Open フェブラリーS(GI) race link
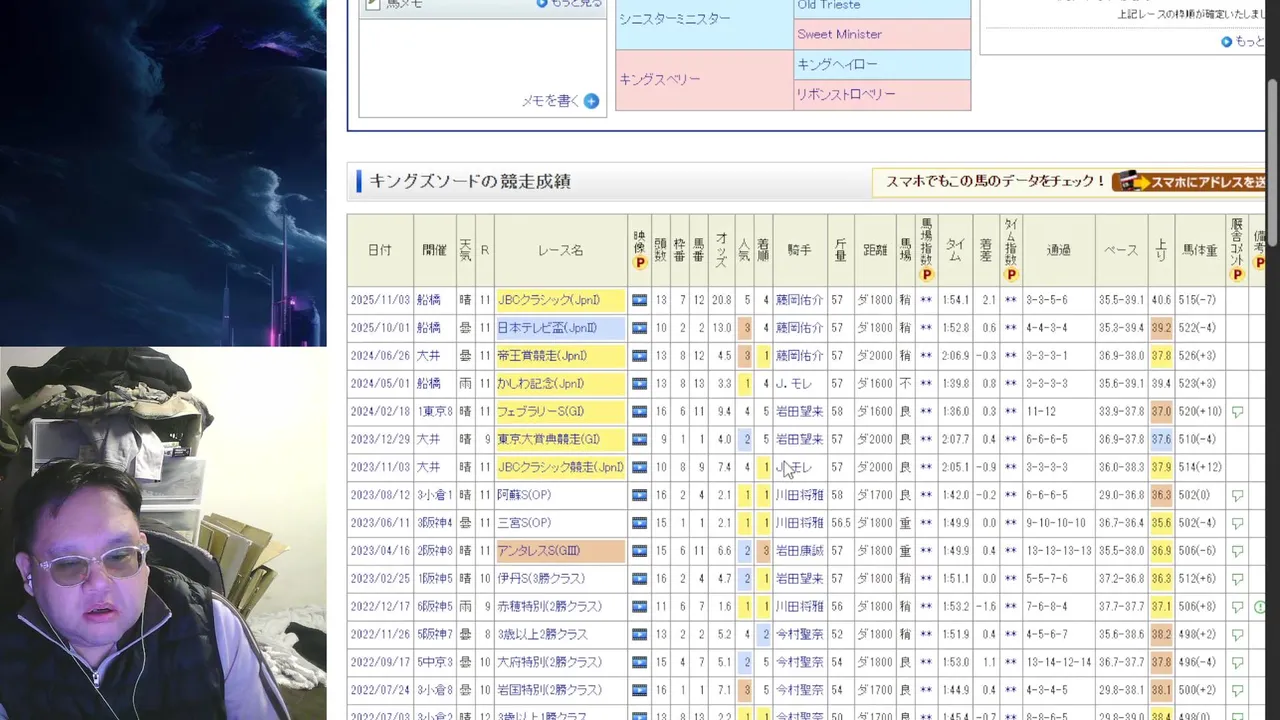The height and width of the screenshot is (720, 1280). tap(541, 411)
